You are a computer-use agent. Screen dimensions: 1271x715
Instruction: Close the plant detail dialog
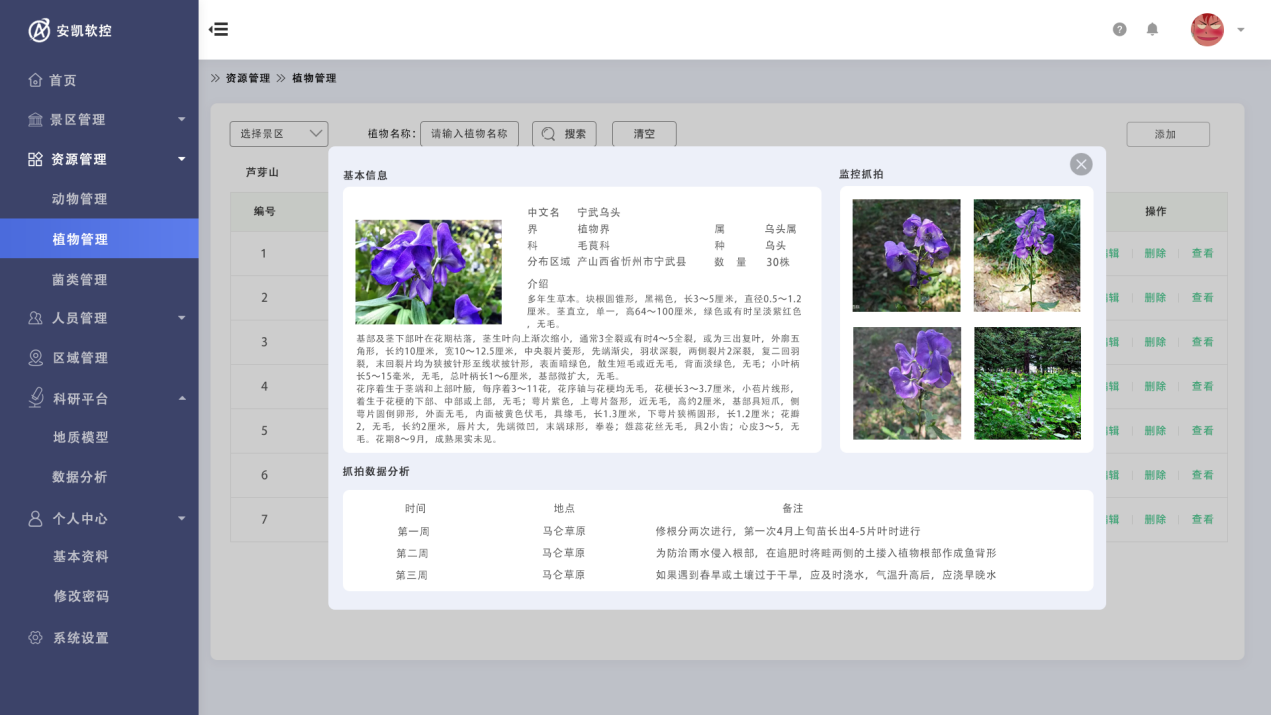[x=1080, y=164]
